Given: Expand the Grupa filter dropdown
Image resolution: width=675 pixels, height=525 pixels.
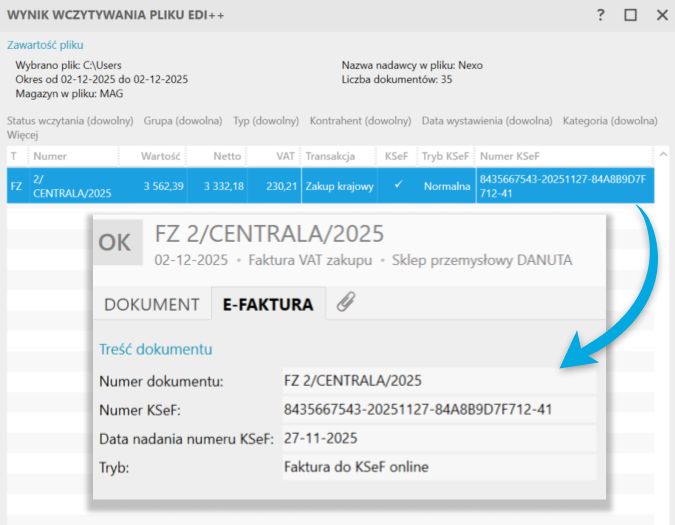Looking at the screenshot, I should 183,121.
